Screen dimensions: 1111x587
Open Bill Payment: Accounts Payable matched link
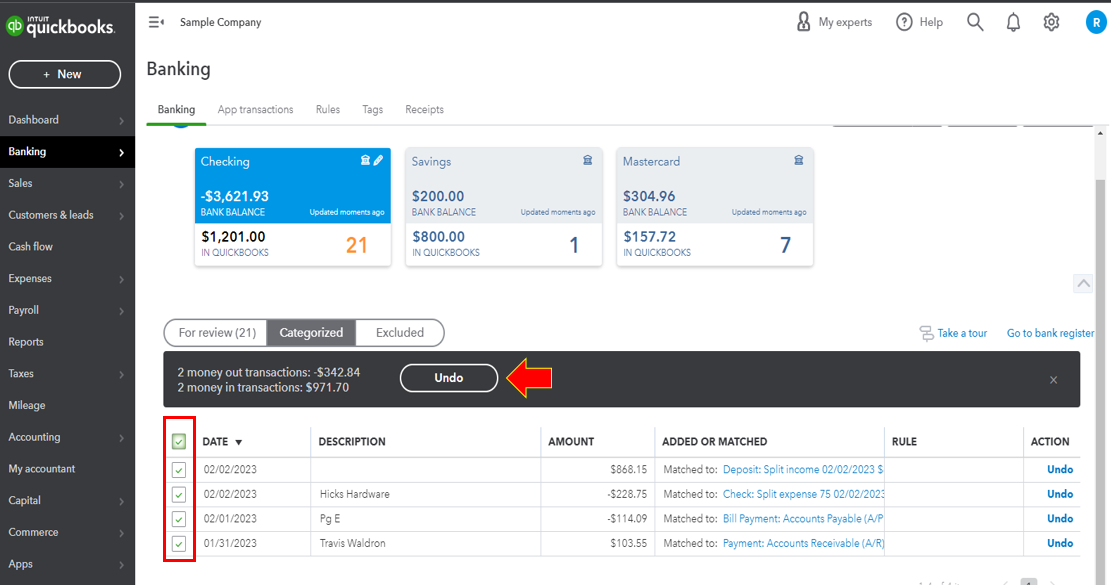pyautogui.click(x=803, y=519)
